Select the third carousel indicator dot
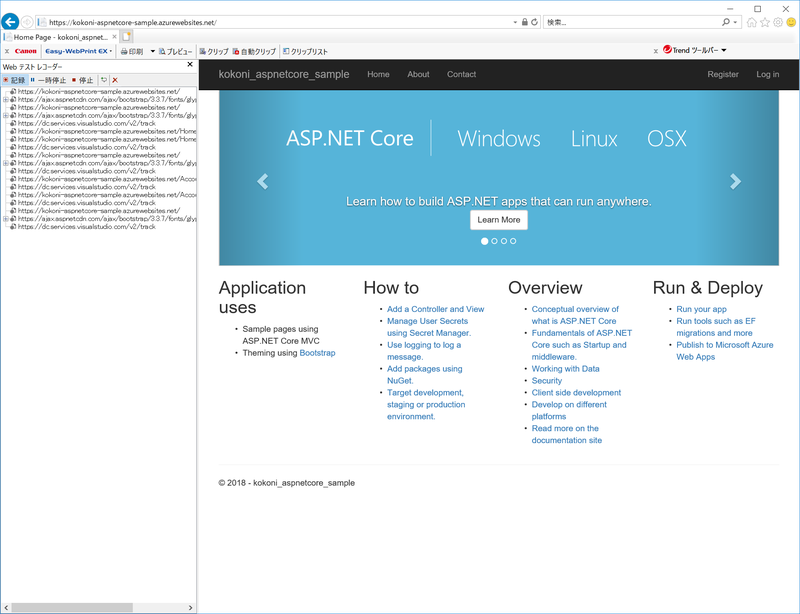This screenshot has height=614, width=800. (x=504, y=241)
